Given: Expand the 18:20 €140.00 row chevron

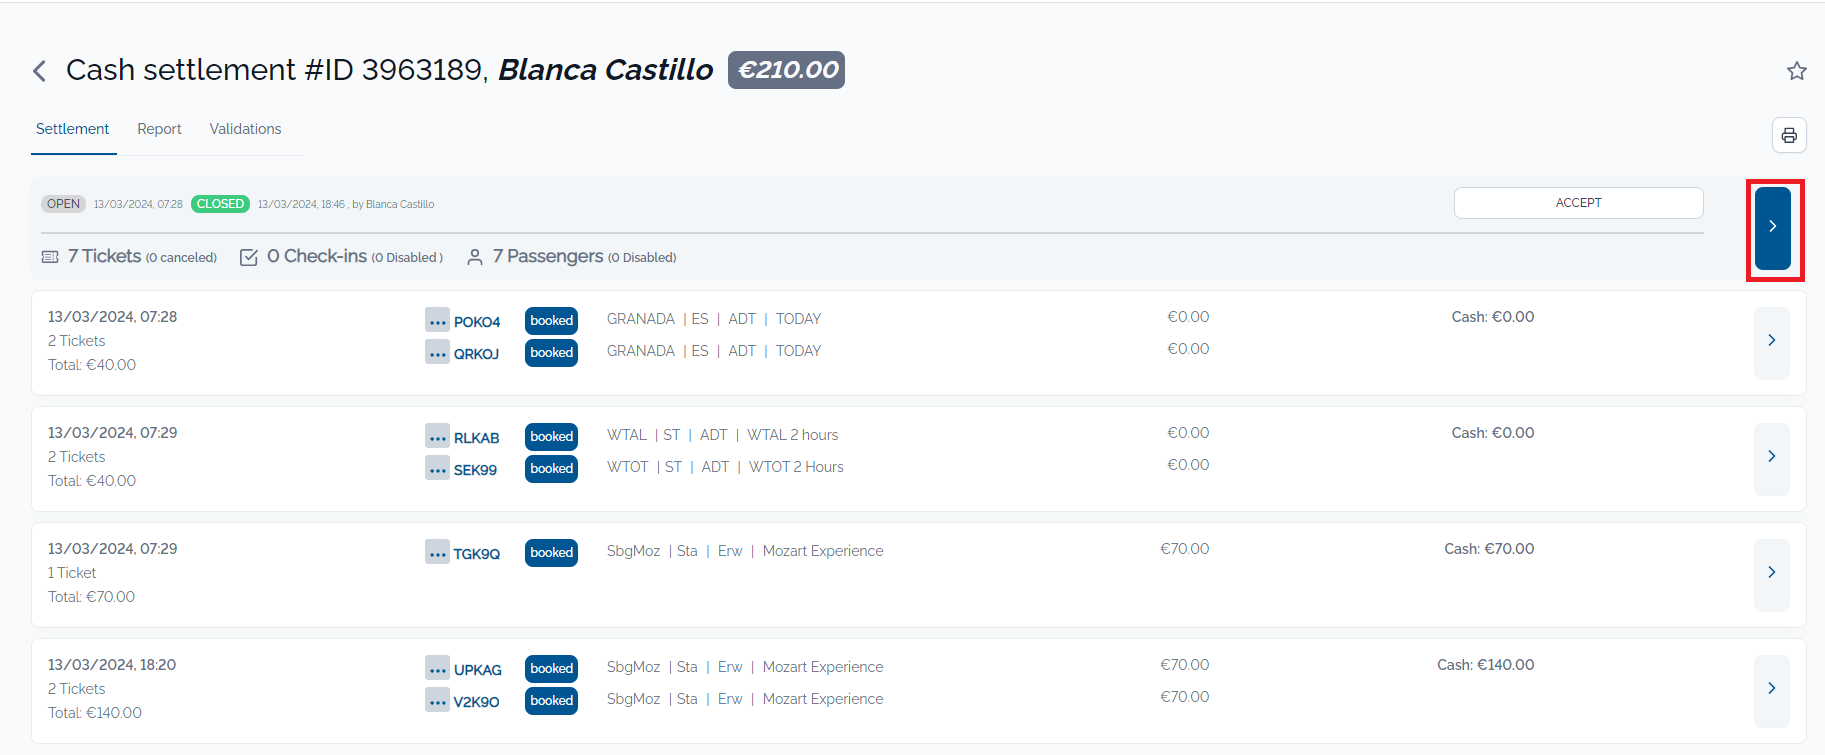Looking at the screenshot, I should (1771, 689).
